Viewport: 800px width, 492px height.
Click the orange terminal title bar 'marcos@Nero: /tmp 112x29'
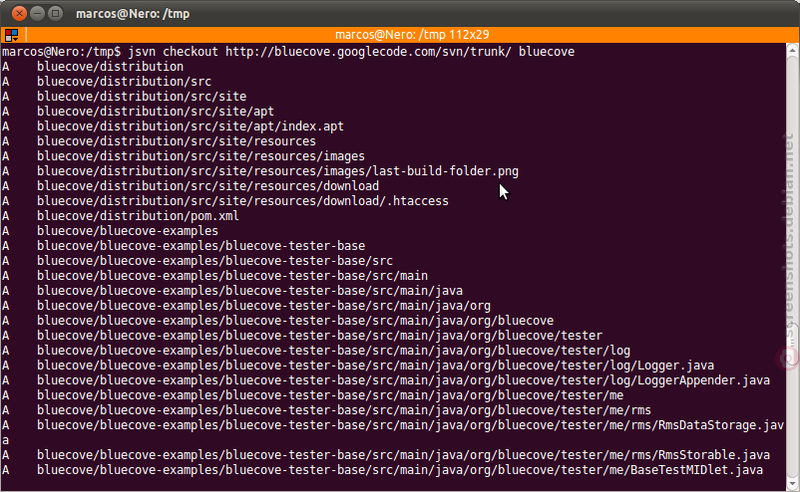pyautogui.click(x=412, y=35)
